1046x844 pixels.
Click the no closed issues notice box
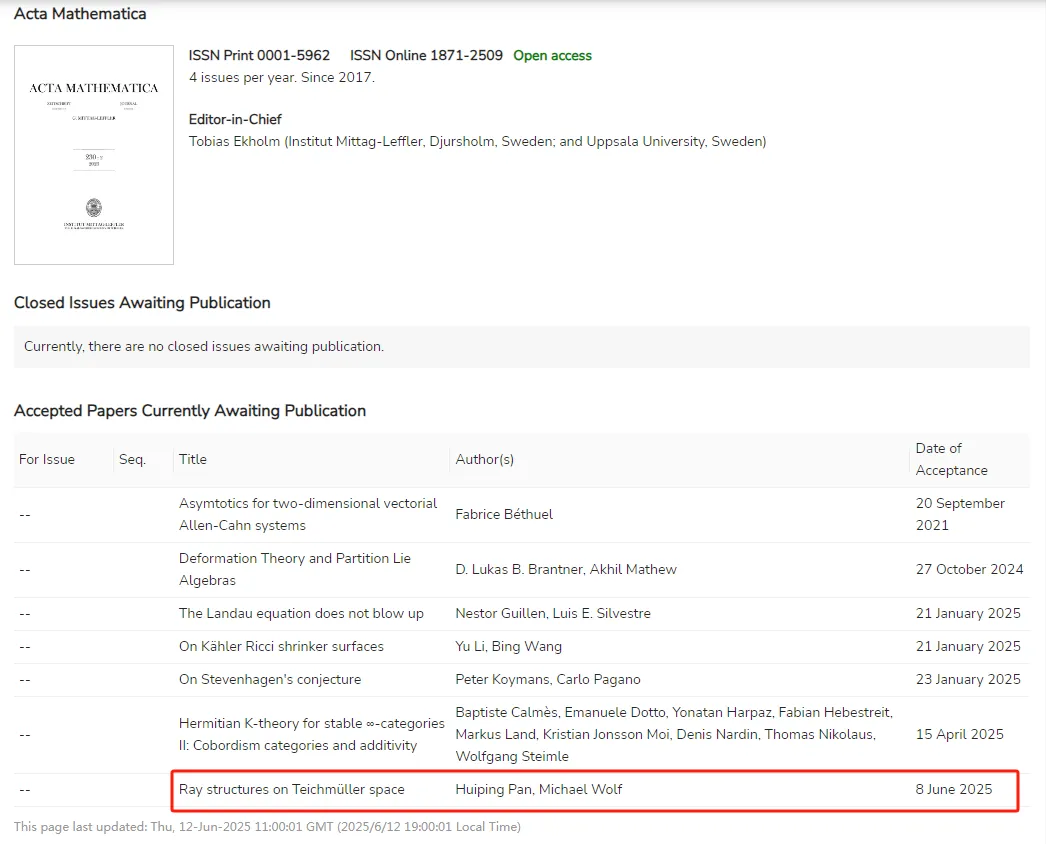[x=521, y=346]
